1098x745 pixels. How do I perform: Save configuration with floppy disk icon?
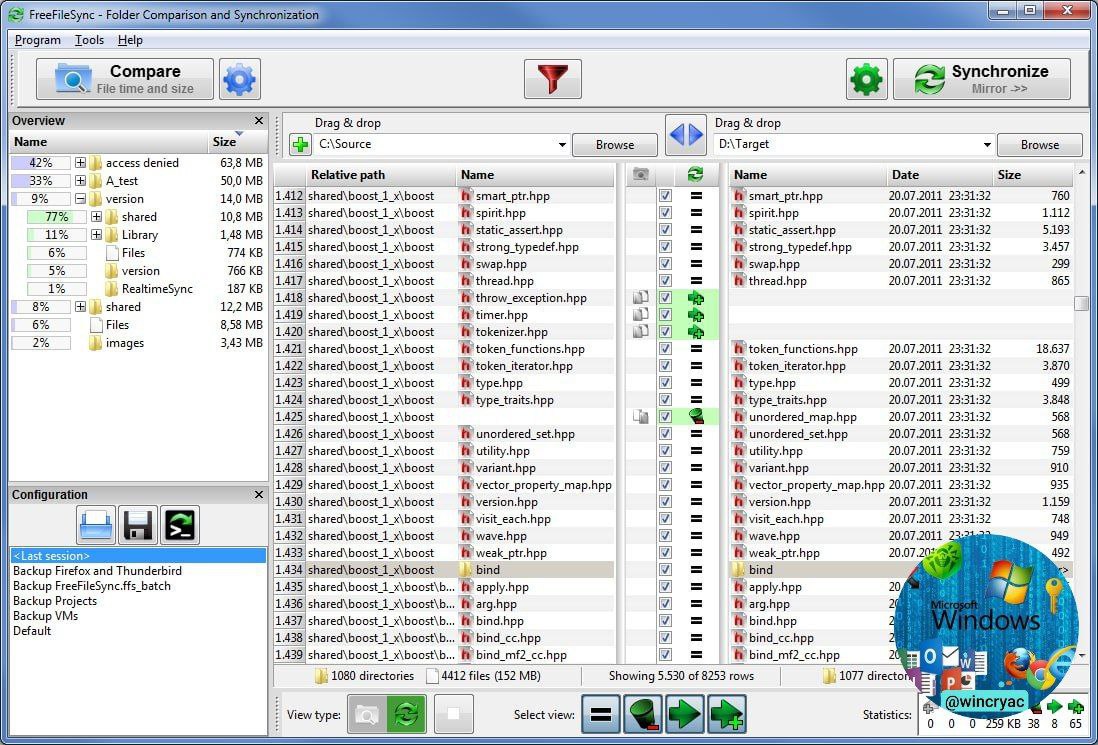click(138, 525)
